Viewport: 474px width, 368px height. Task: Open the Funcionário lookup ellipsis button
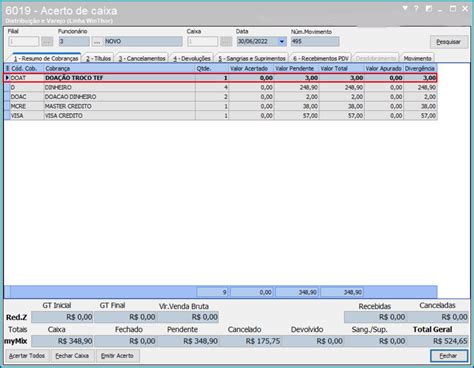(97, 42)
